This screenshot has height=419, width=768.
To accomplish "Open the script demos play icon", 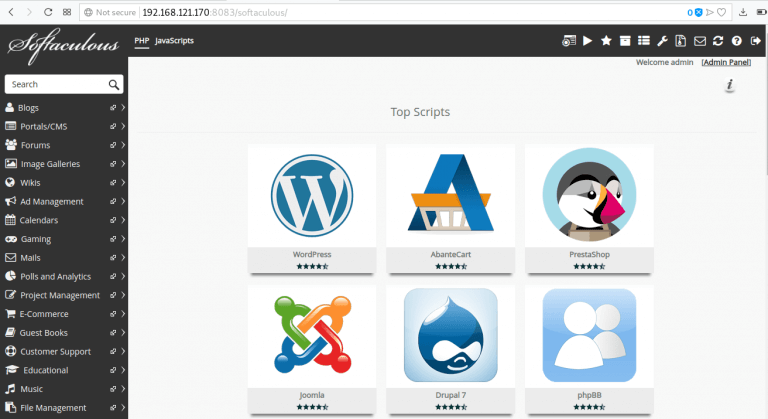I will [587, 41].
